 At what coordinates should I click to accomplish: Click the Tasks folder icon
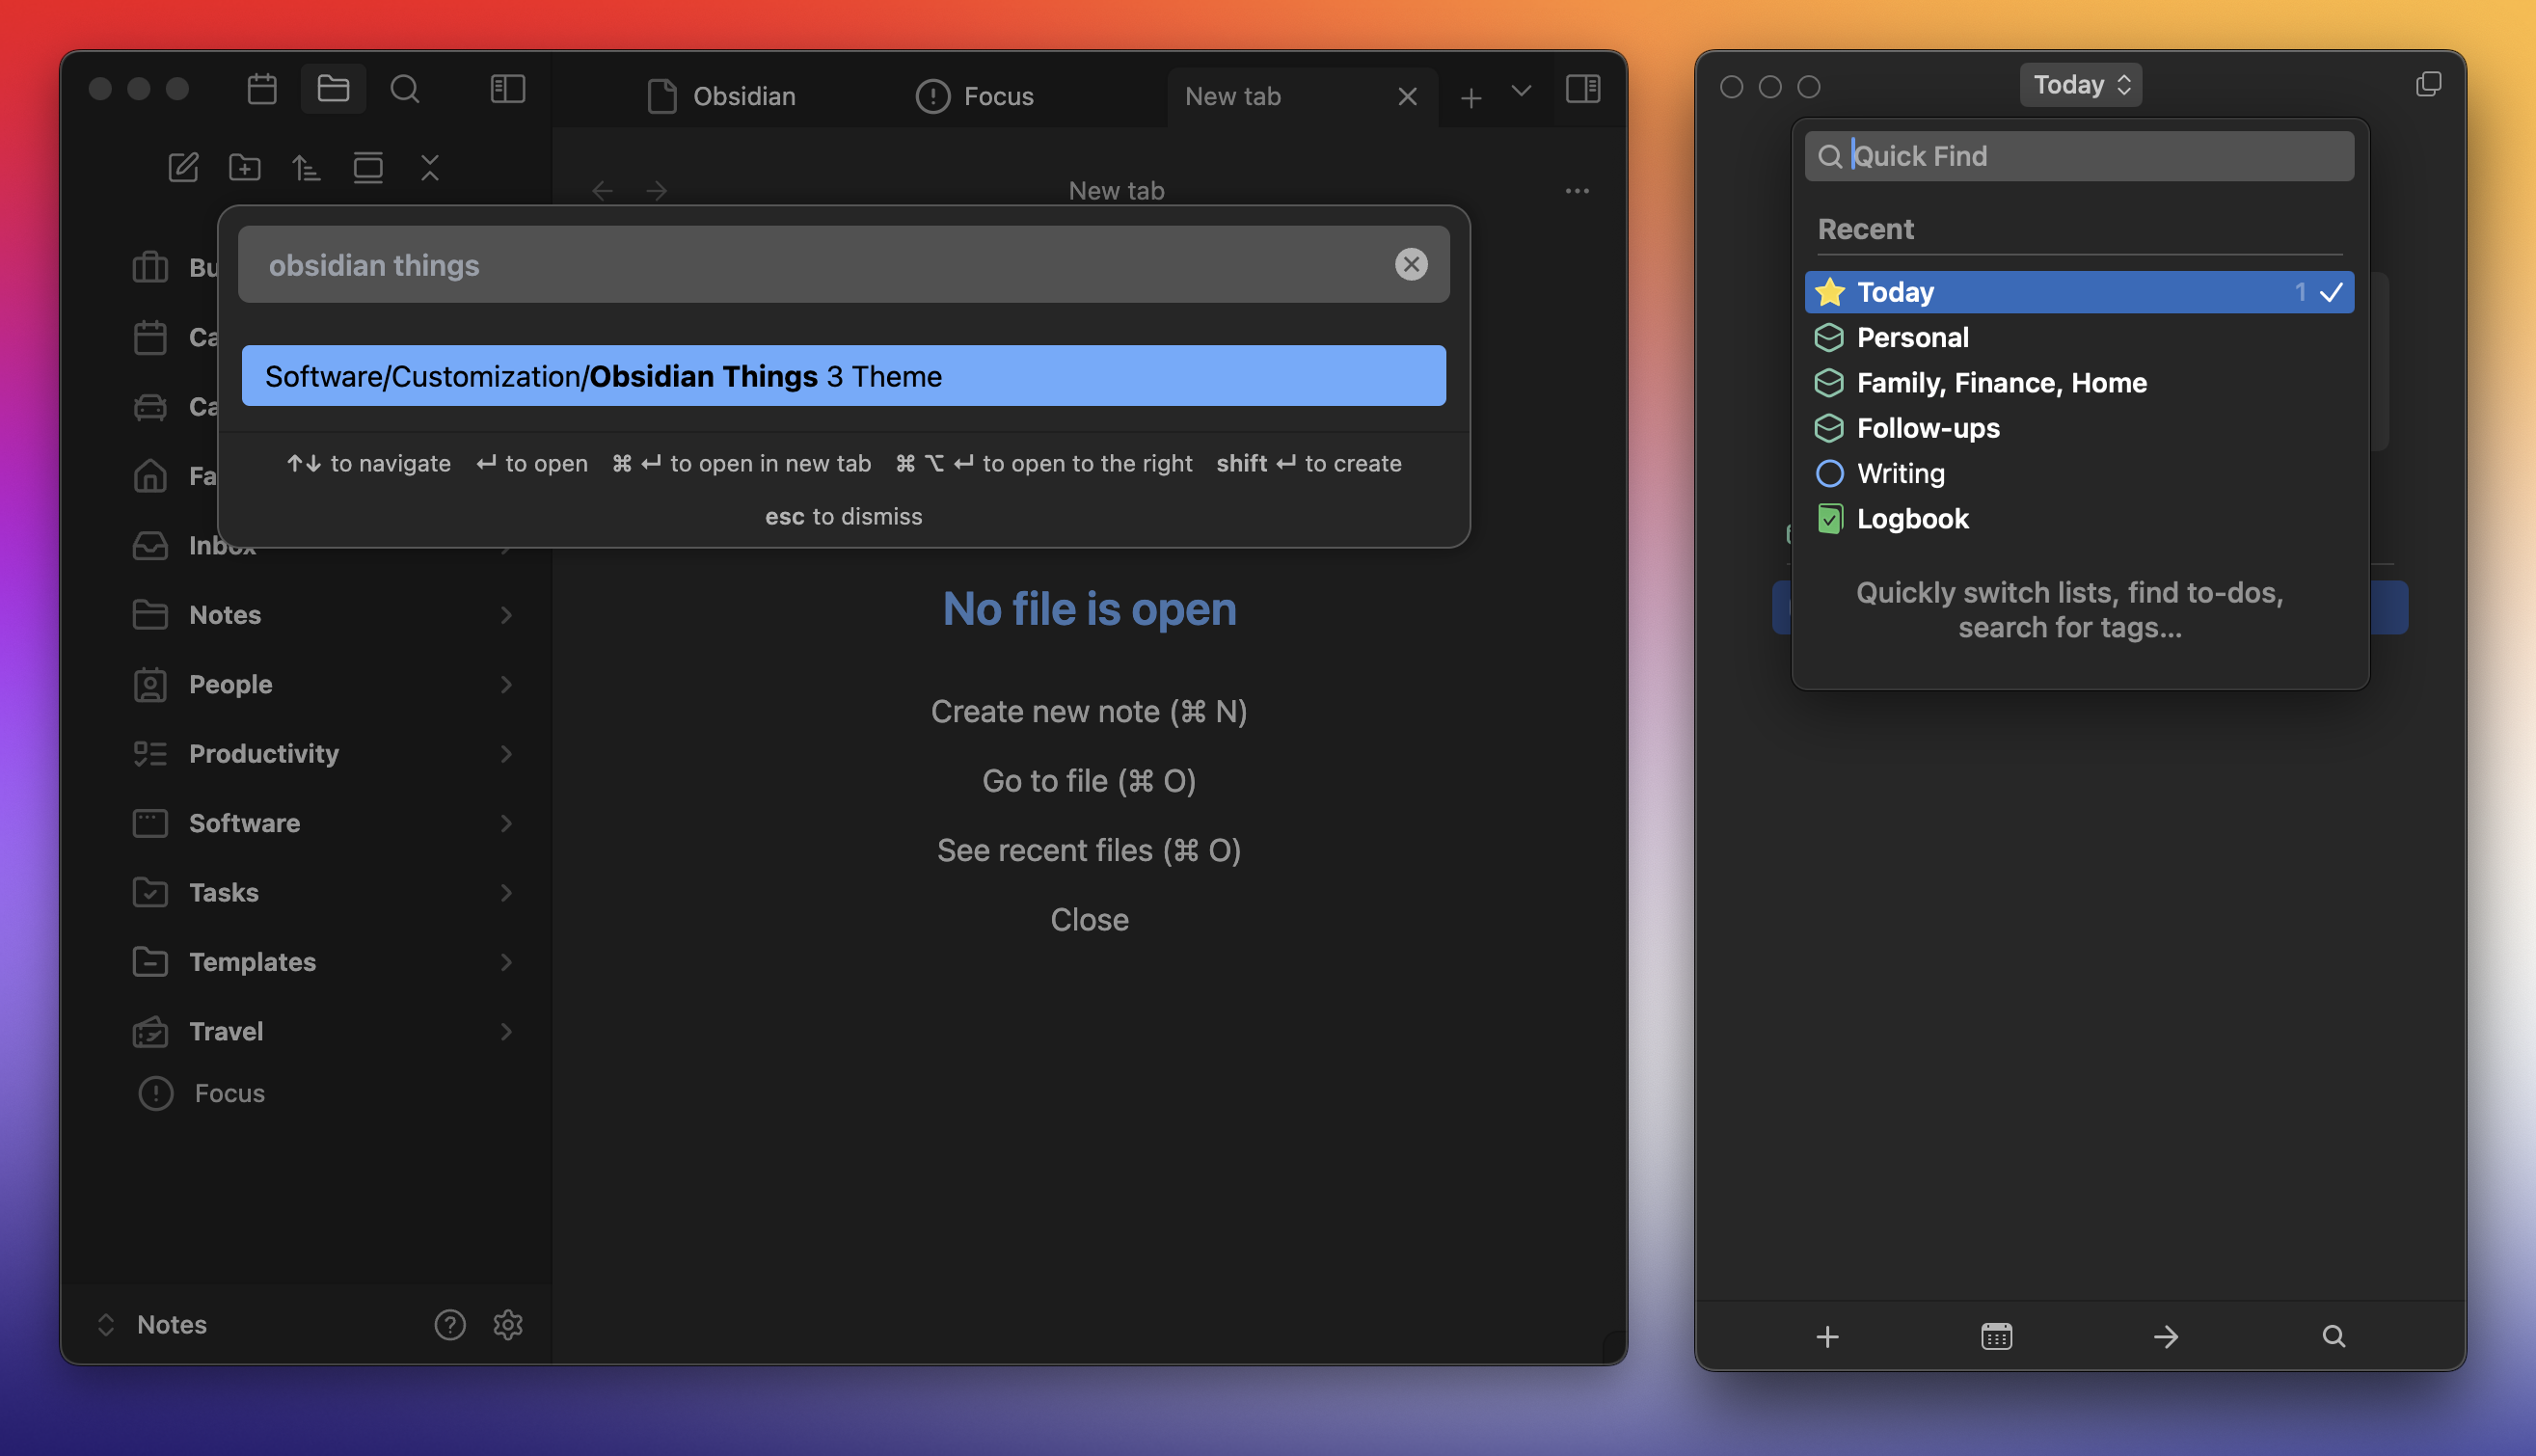pos(150,892)
